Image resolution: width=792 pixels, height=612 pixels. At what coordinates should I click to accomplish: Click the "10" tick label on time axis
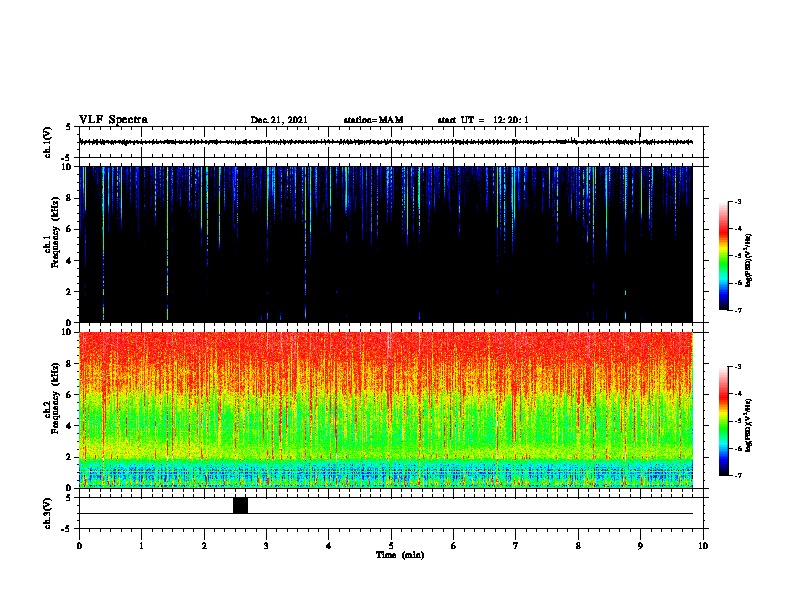click(703, 546)
